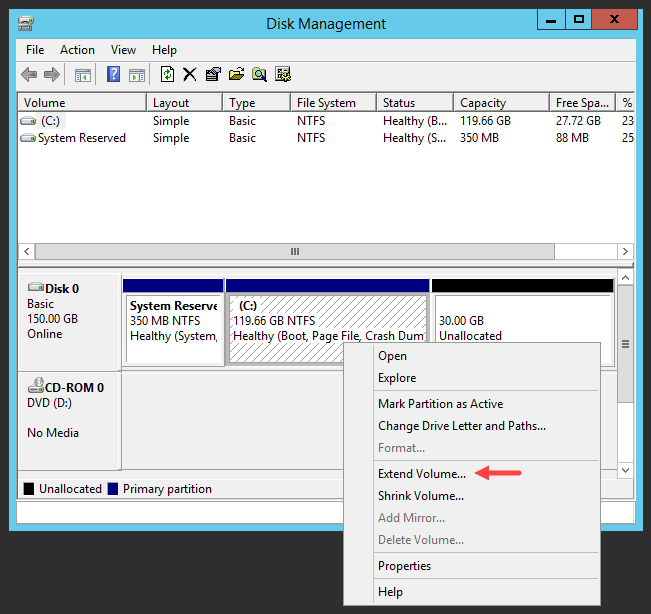Select the (C:) 119.66 GB partition block
Viewport: 651px width, 614px height.
tap(327, 323)
